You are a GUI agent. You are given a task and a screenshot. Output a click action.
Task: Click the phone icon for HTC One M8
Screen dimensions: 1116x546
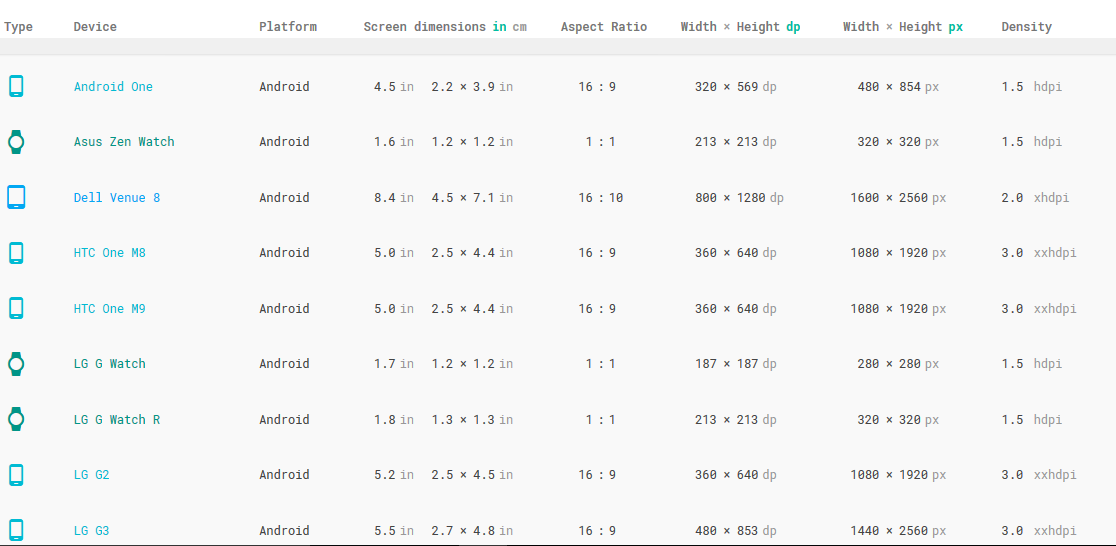16,253
